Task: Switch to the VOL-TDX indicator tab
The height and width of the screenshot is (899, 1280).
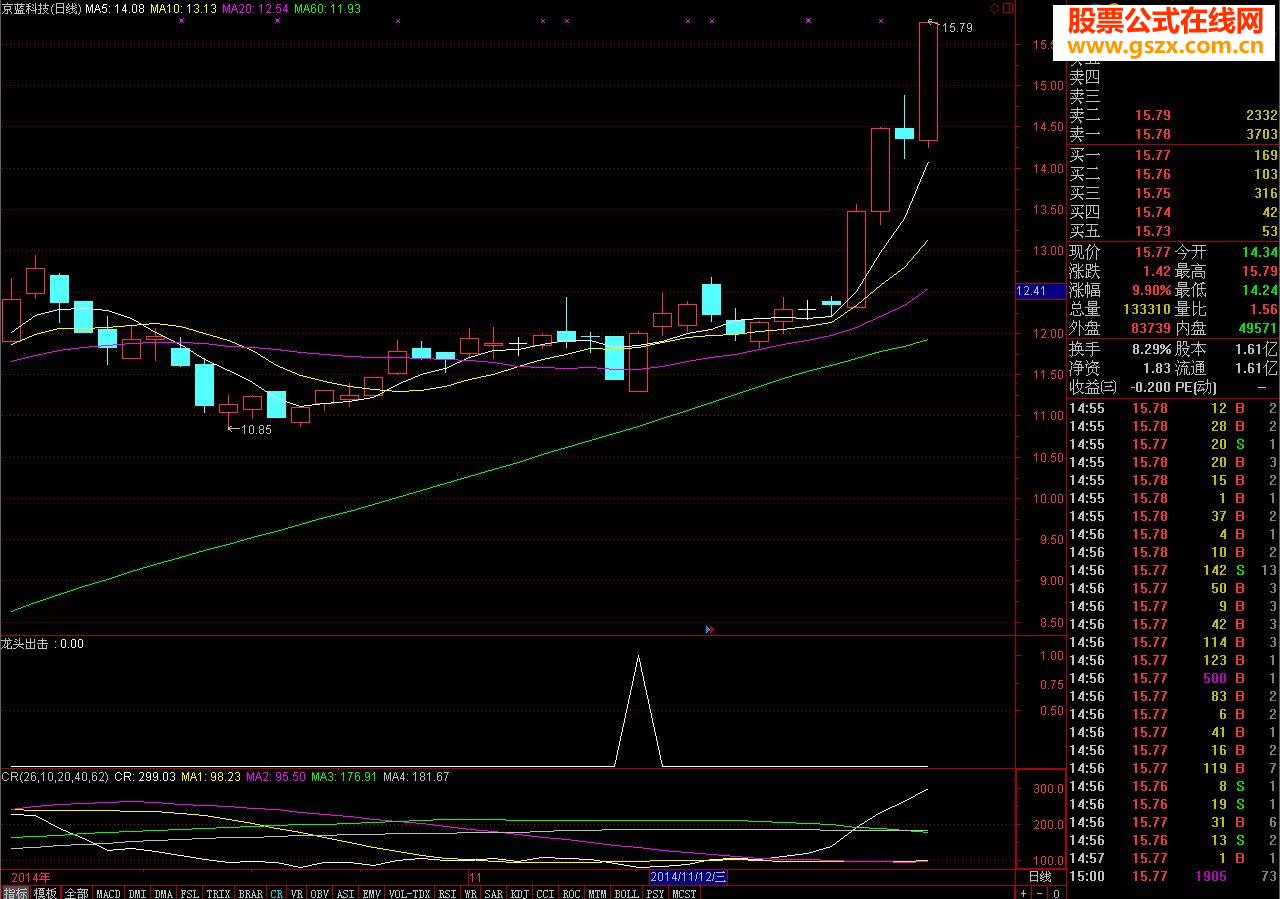Action: pos(409,893)
